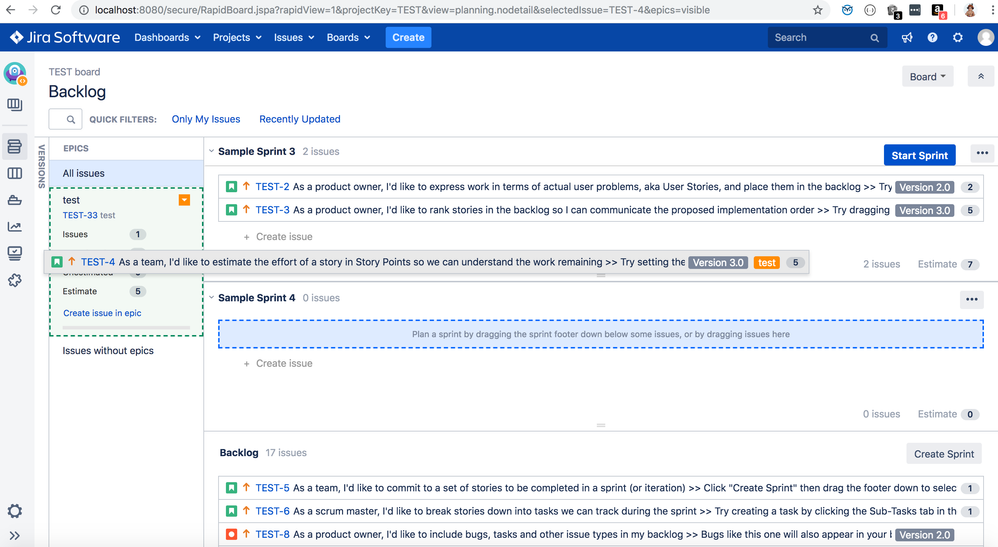Viewport: 998px width, 547px height.
Task: Click the project avatar in sidebar
Action: click(x=15, y=73)
